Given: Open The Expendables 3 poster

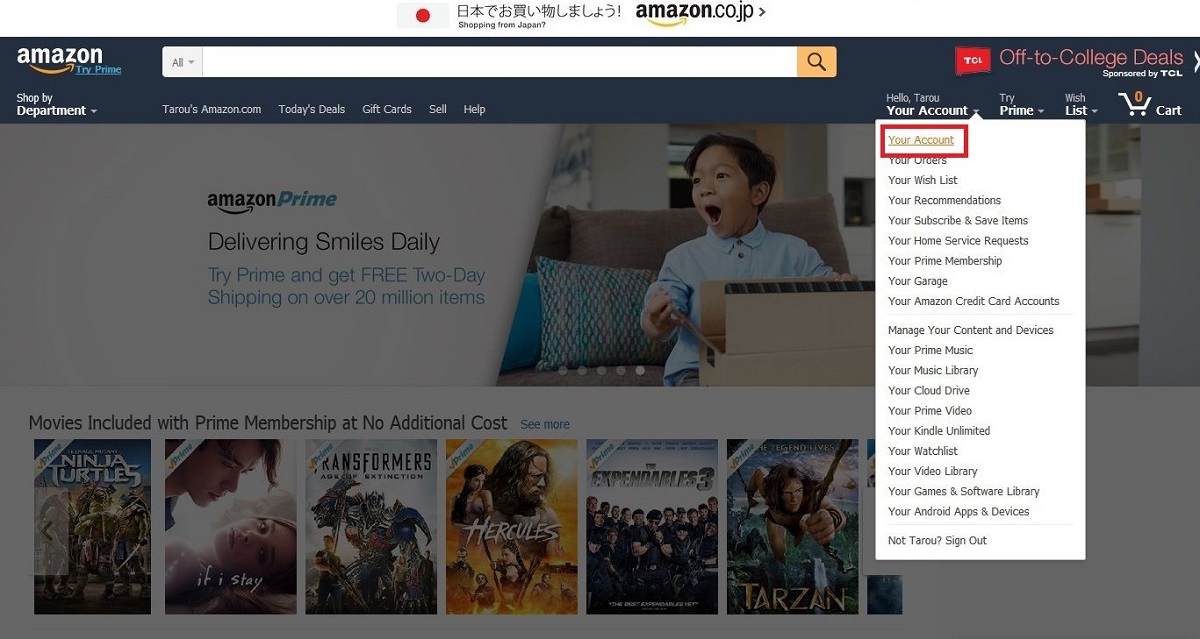Looking at the screenshot, I should 652,527.
